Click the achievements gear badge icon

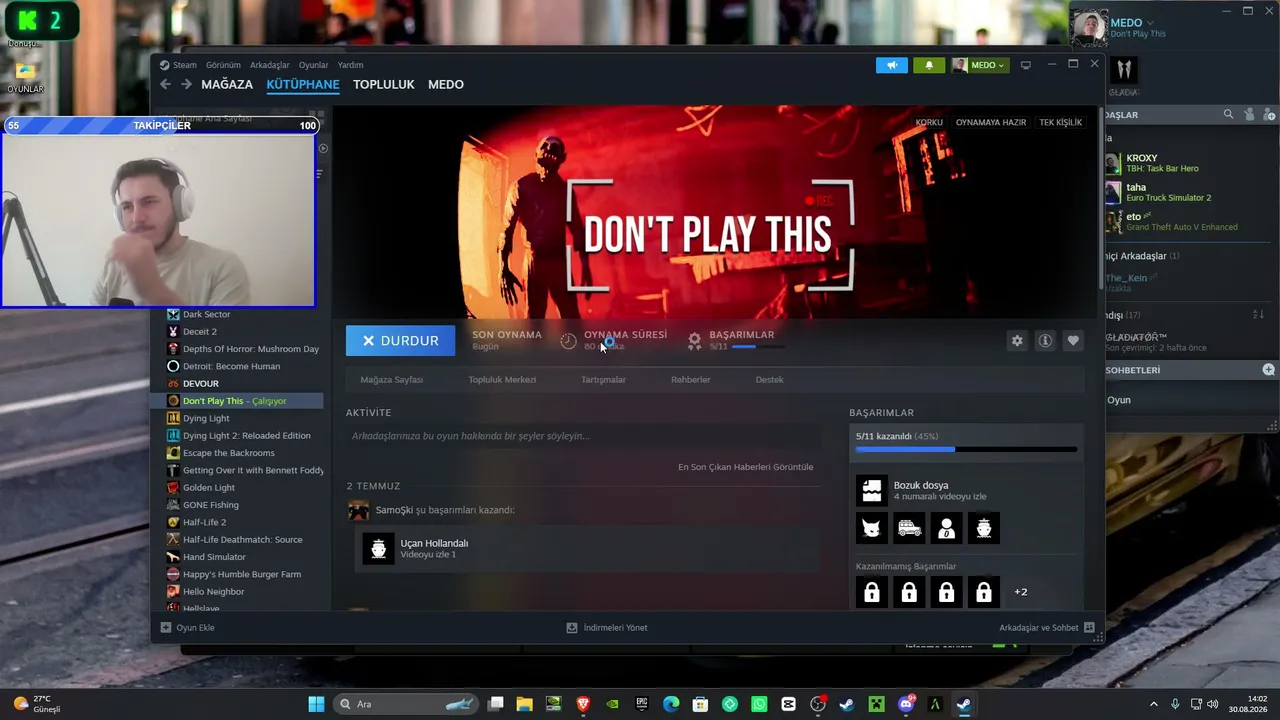[x=694, y=341]
